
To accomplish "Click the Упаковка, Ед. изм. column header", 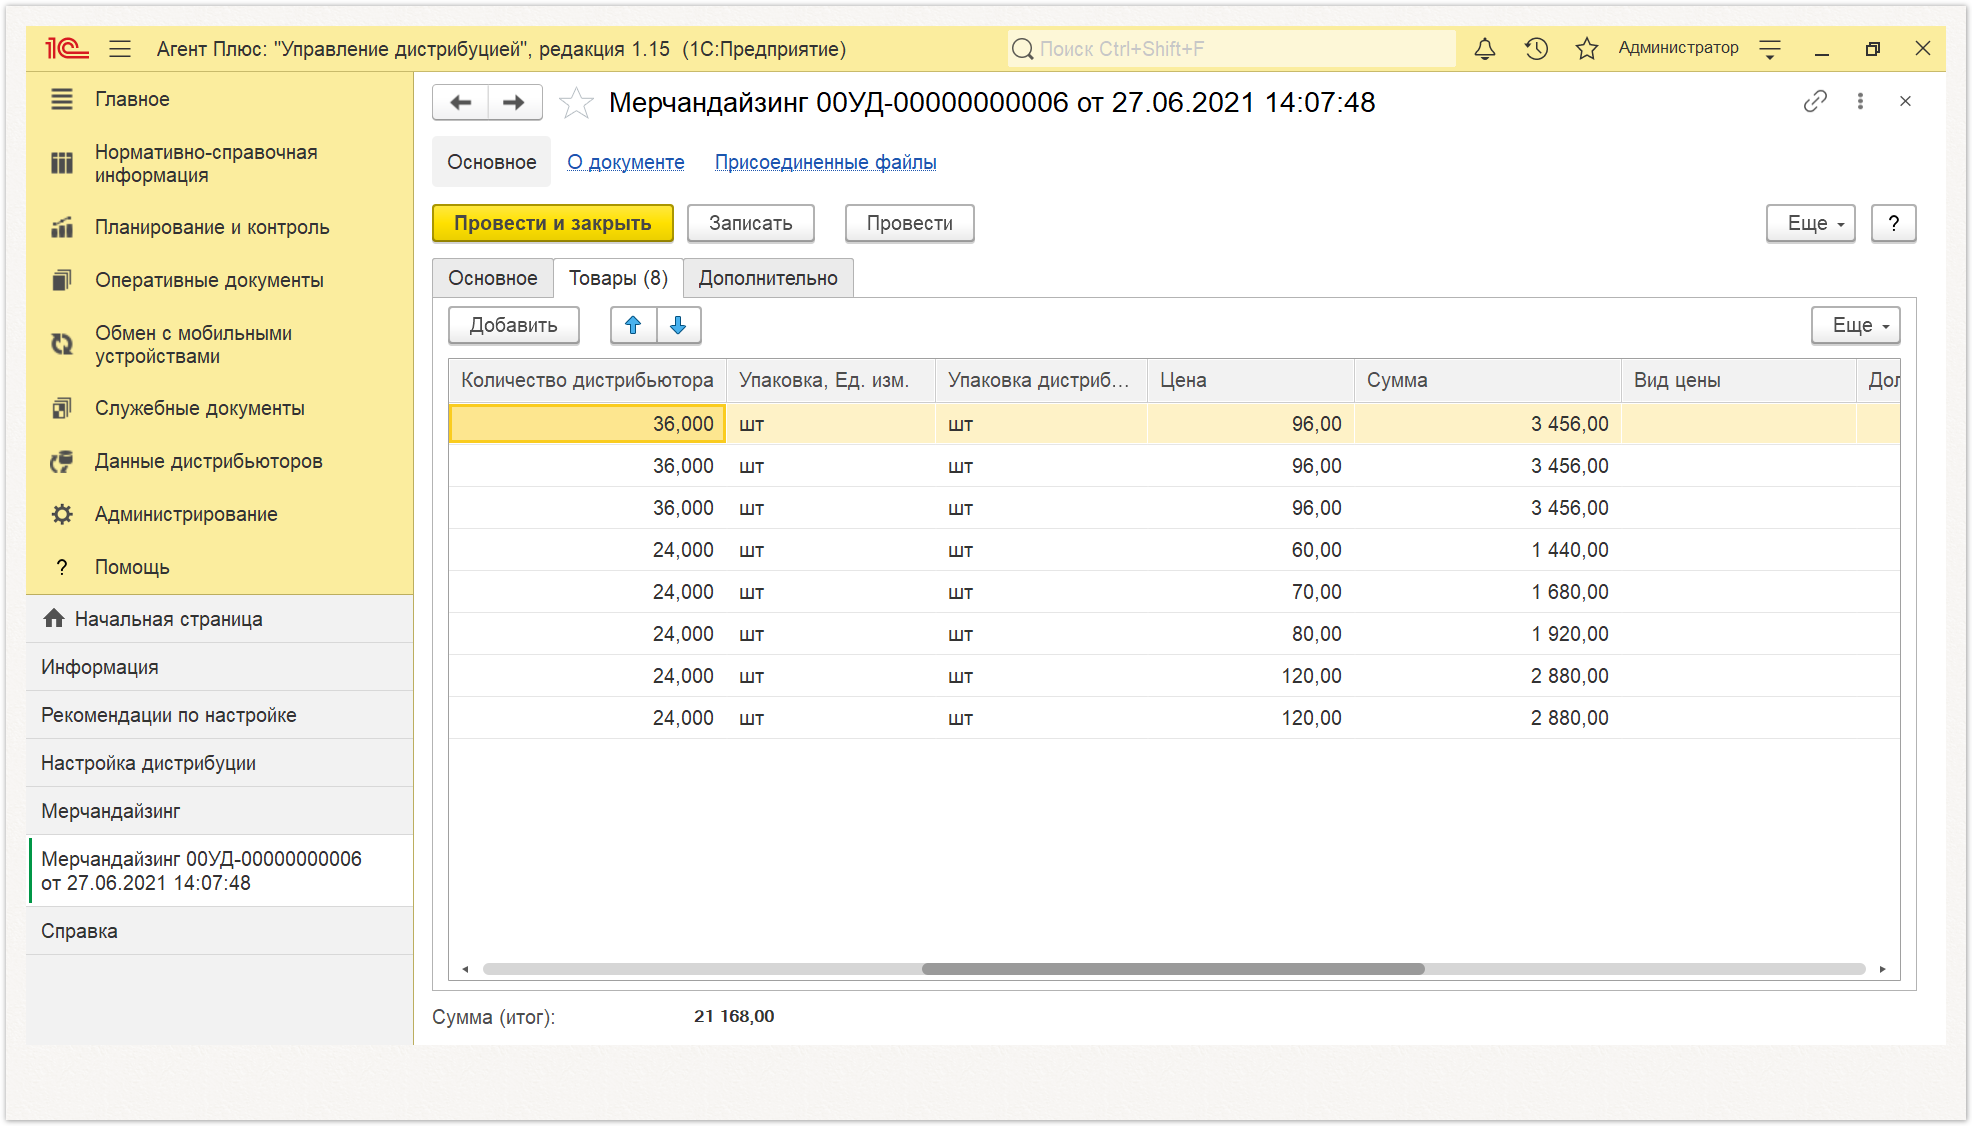I will (830, 380).
